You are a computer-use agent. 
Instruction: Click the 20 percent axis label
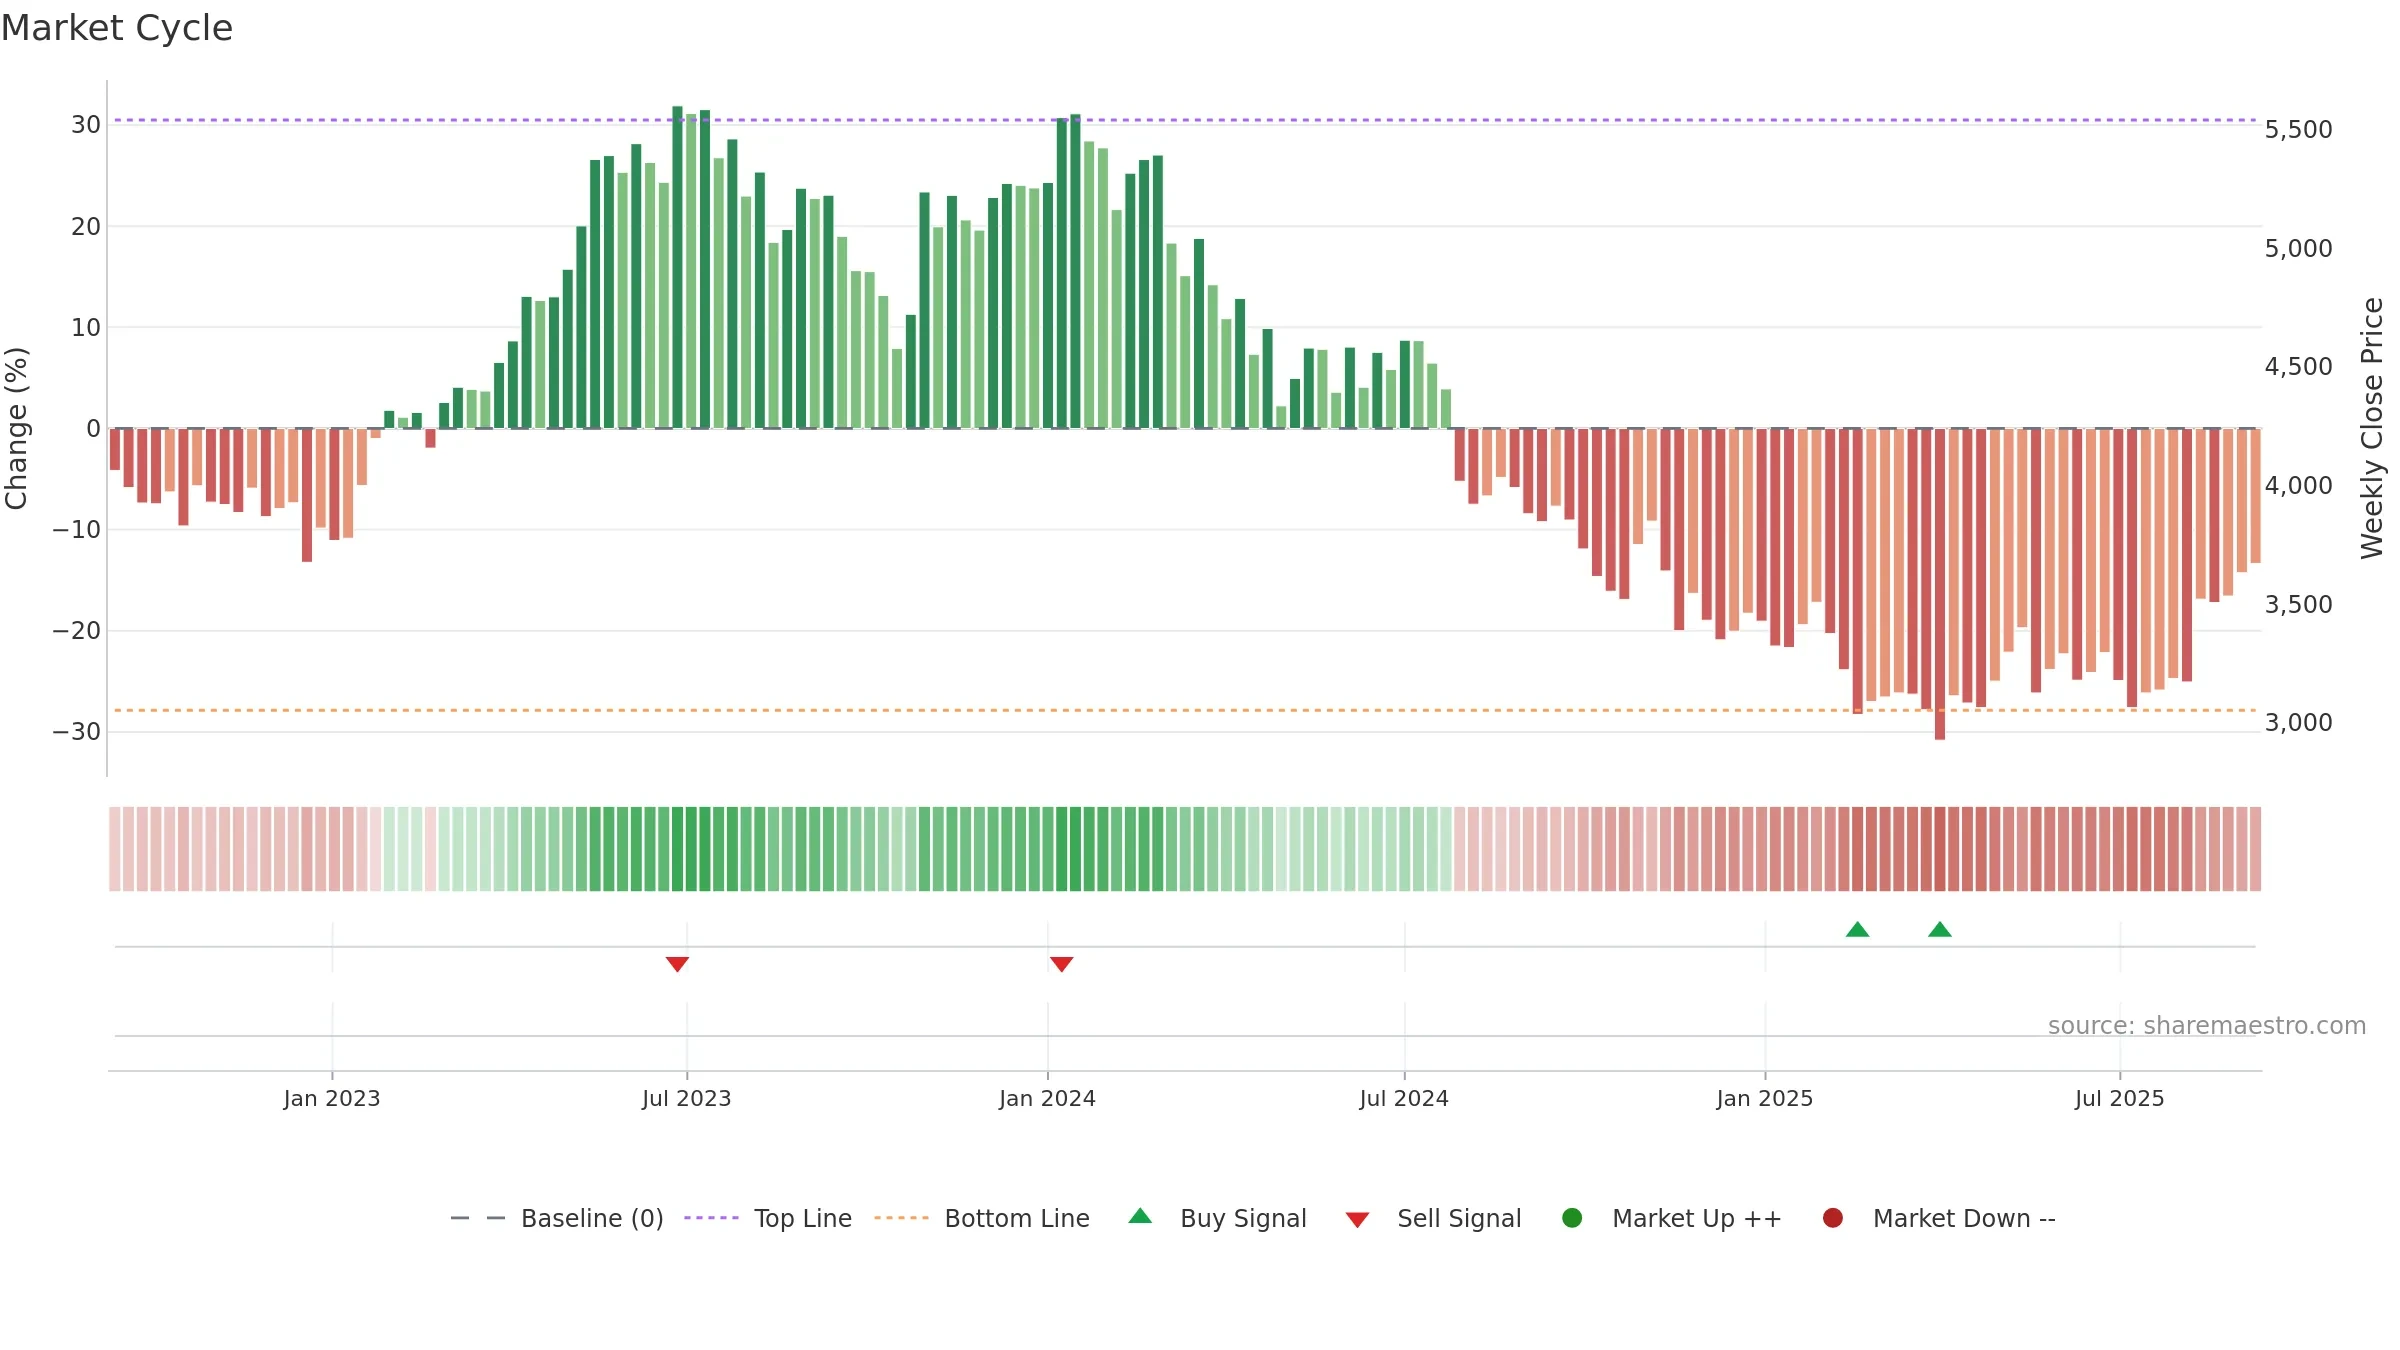86,227
